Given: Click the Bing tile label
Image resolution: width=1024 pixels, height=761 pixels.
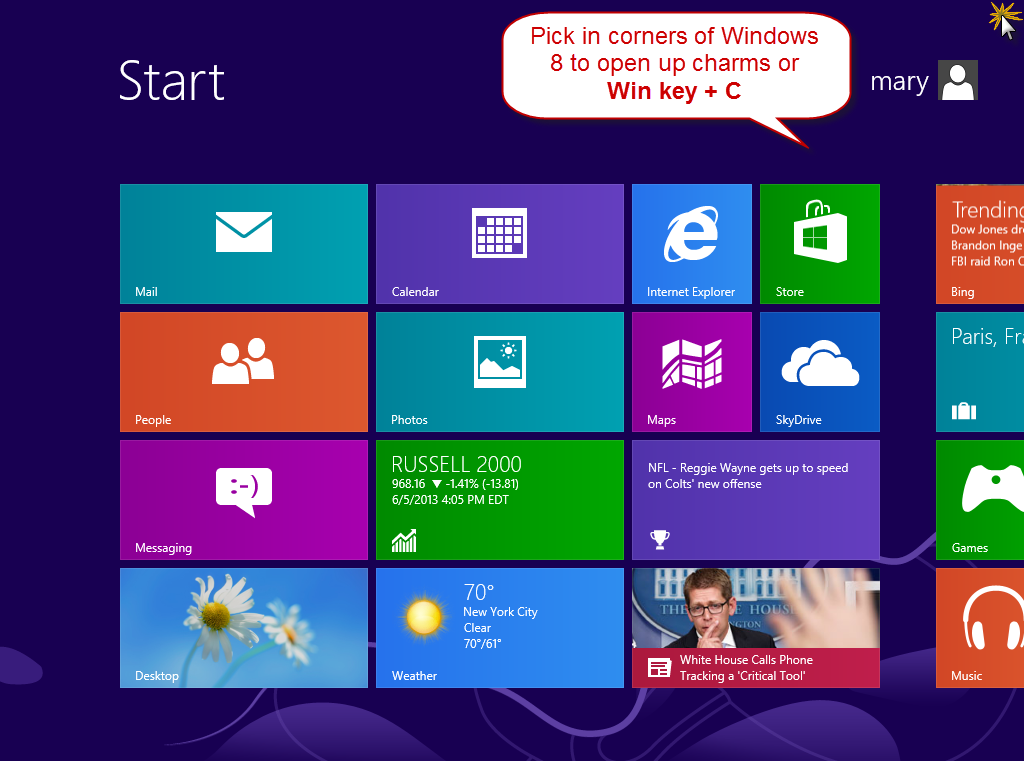Looking at the screenshot, I should tap(963, 292).
